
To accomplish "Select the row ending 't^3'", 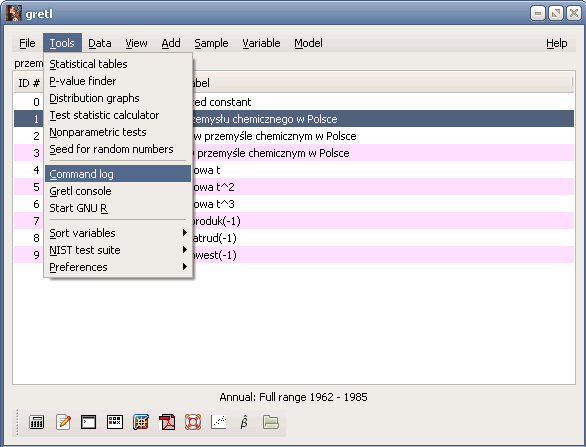I will [x=294, y=204].
